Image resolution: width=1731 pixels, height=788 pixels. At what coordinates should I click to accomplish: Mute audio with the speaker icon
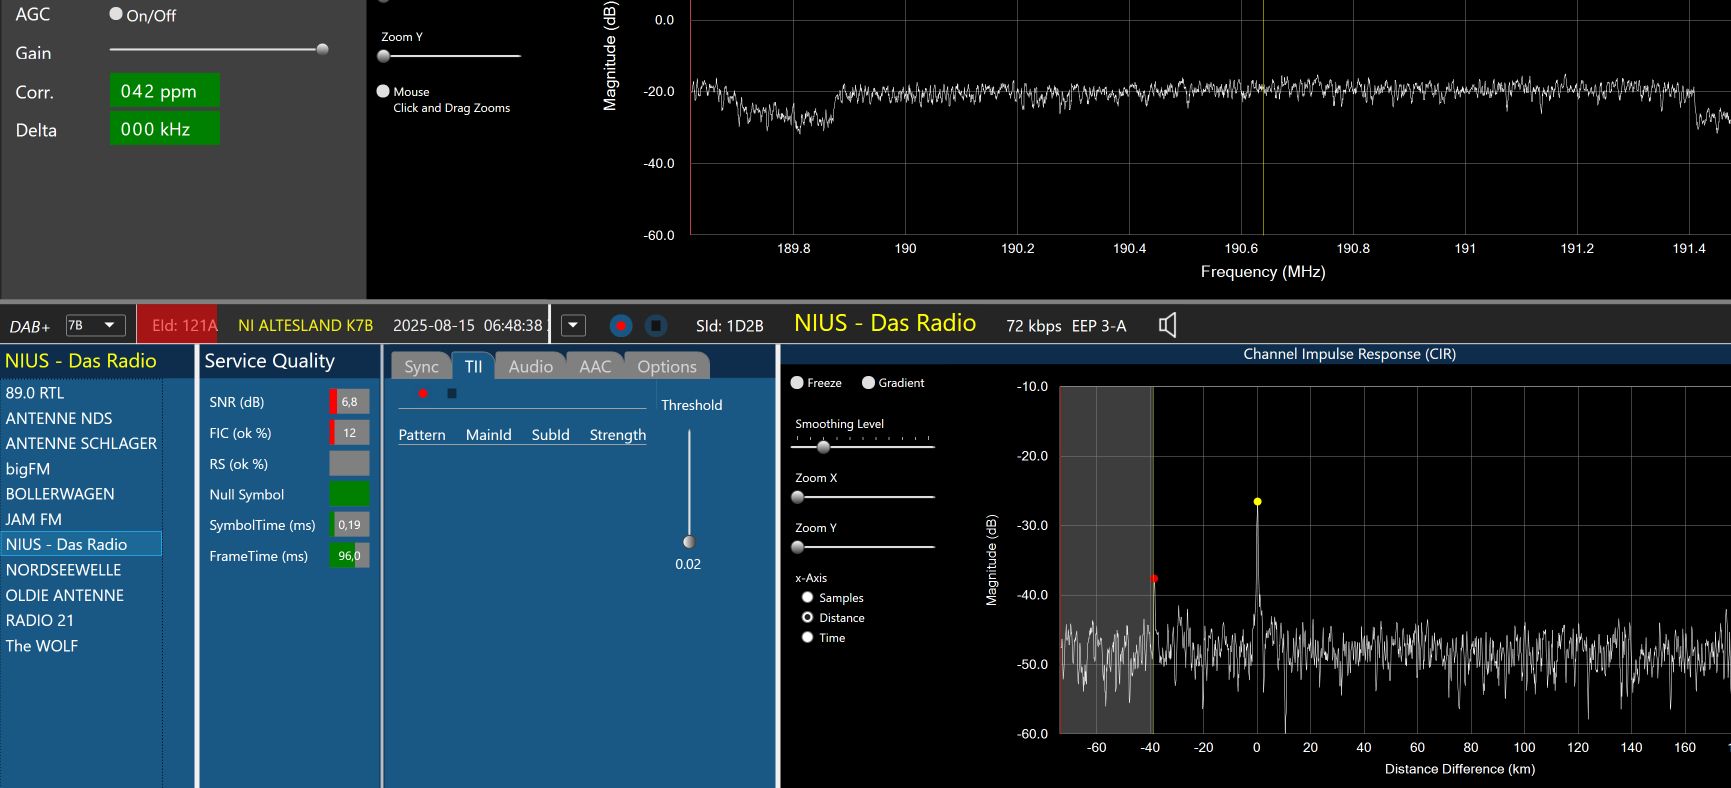coord(1167,325)
